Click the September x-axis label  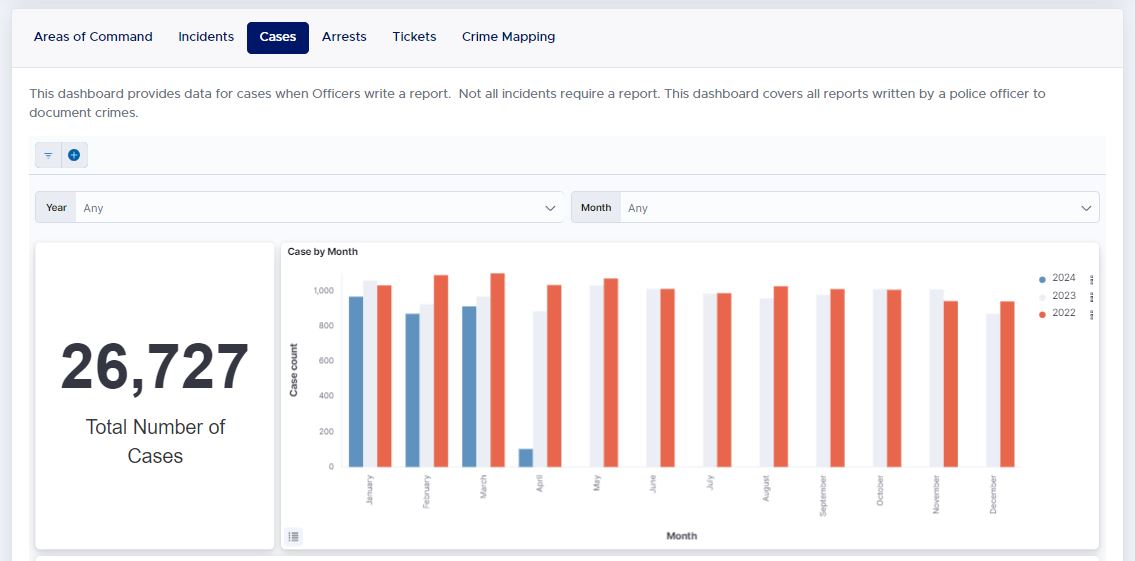[823, 495]
